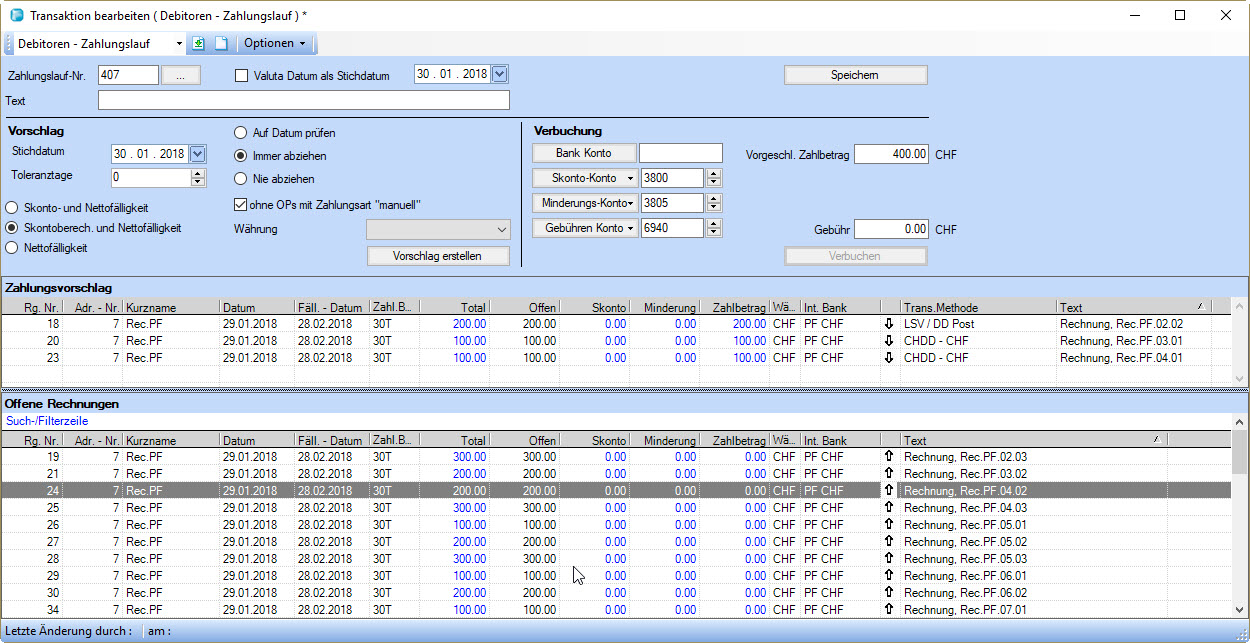Click the down arrow for Rechnung Rec.PF.03.01
The width and height of the screenshot is (1250, 643).
point(889,341)
